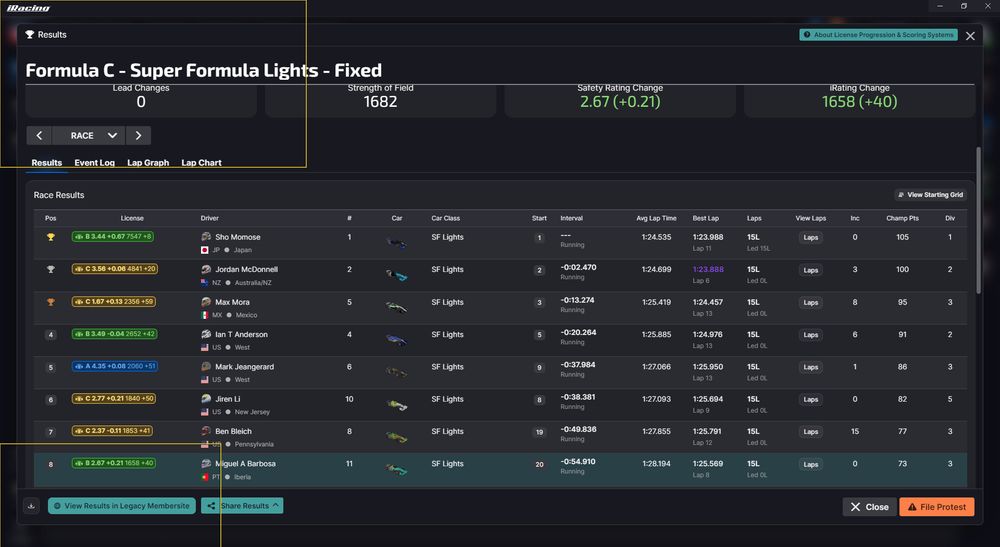
Task: Click Jordan McDonnell's car thumbnail
Action: 397,275
